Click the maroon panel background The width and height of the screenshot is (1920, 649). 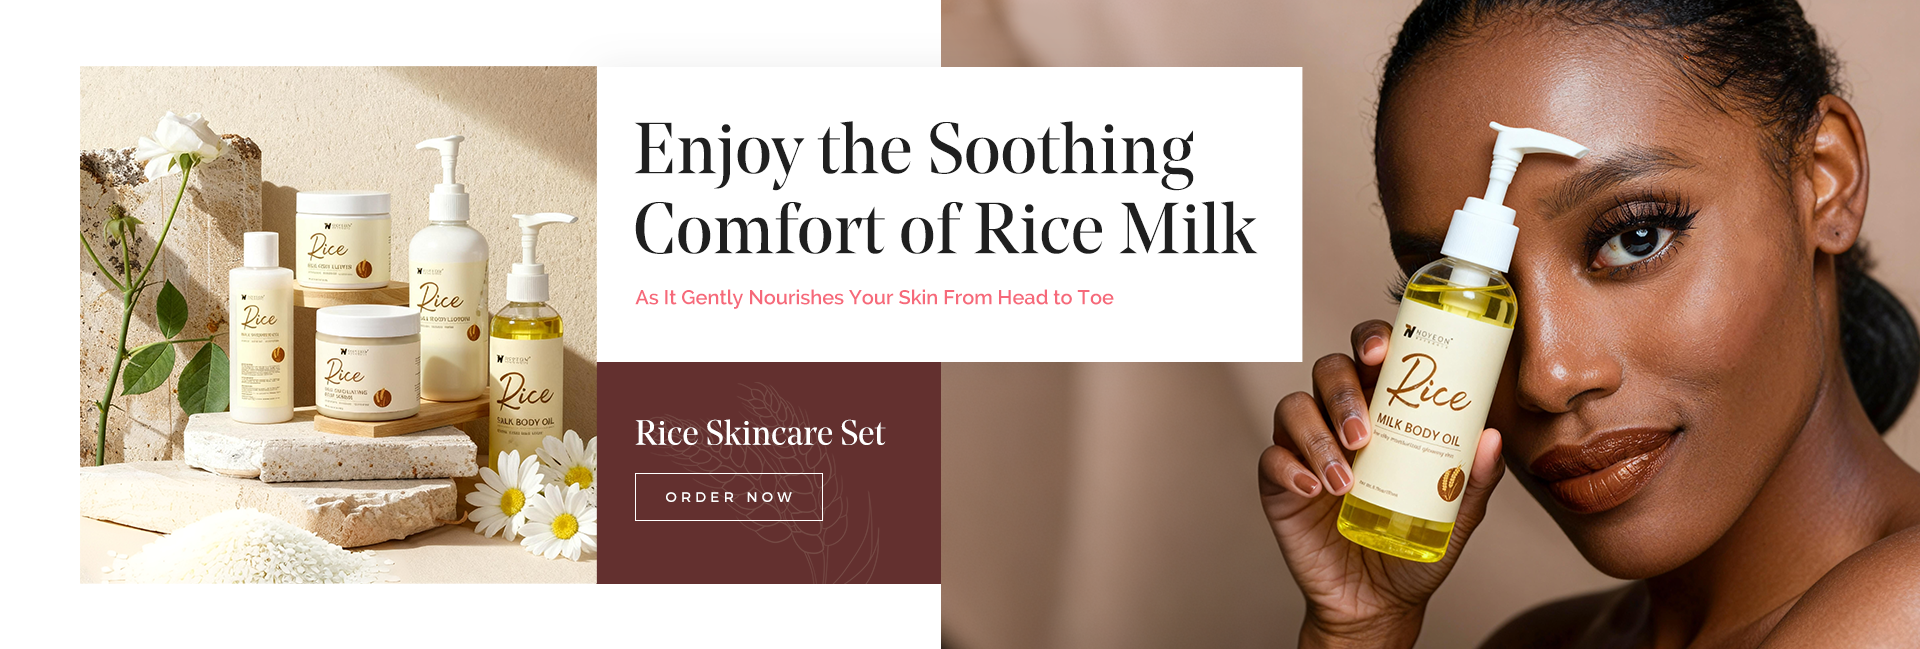(769, 550)
